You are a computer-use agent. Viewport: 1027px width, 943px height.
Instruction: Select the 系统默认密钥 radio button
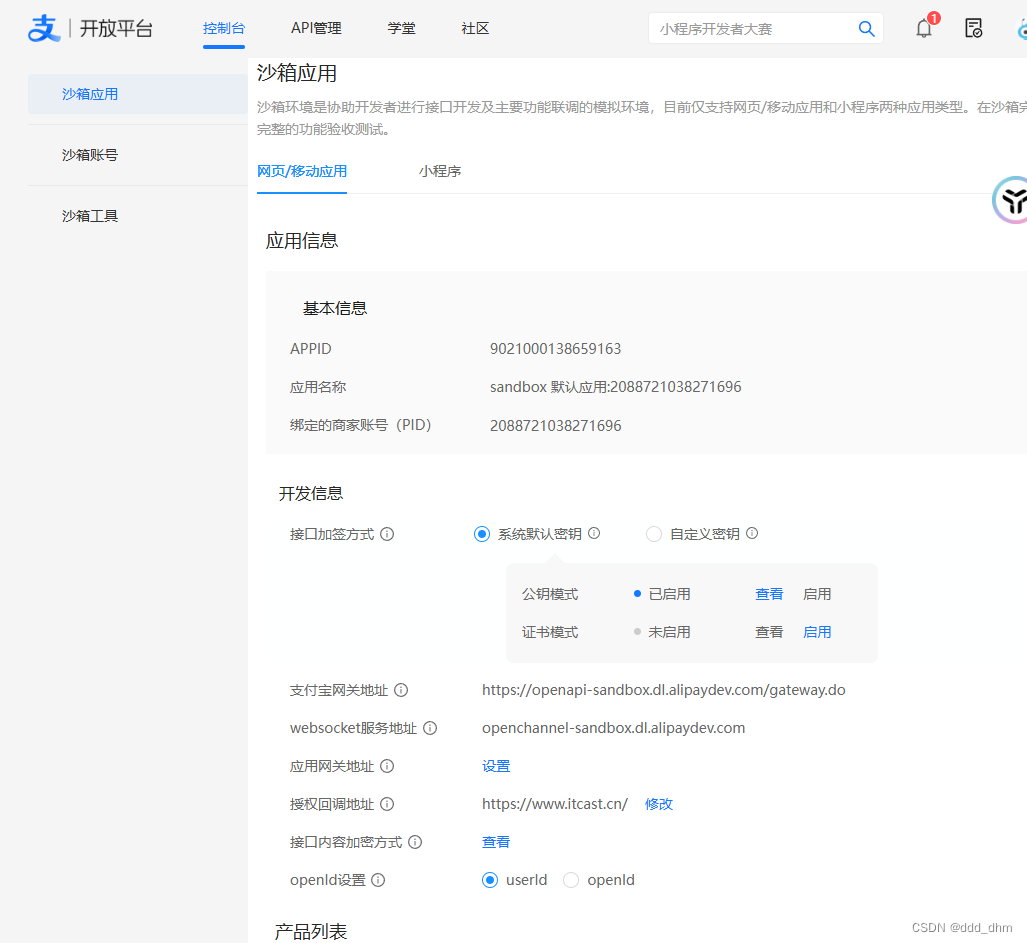(482, 534)
